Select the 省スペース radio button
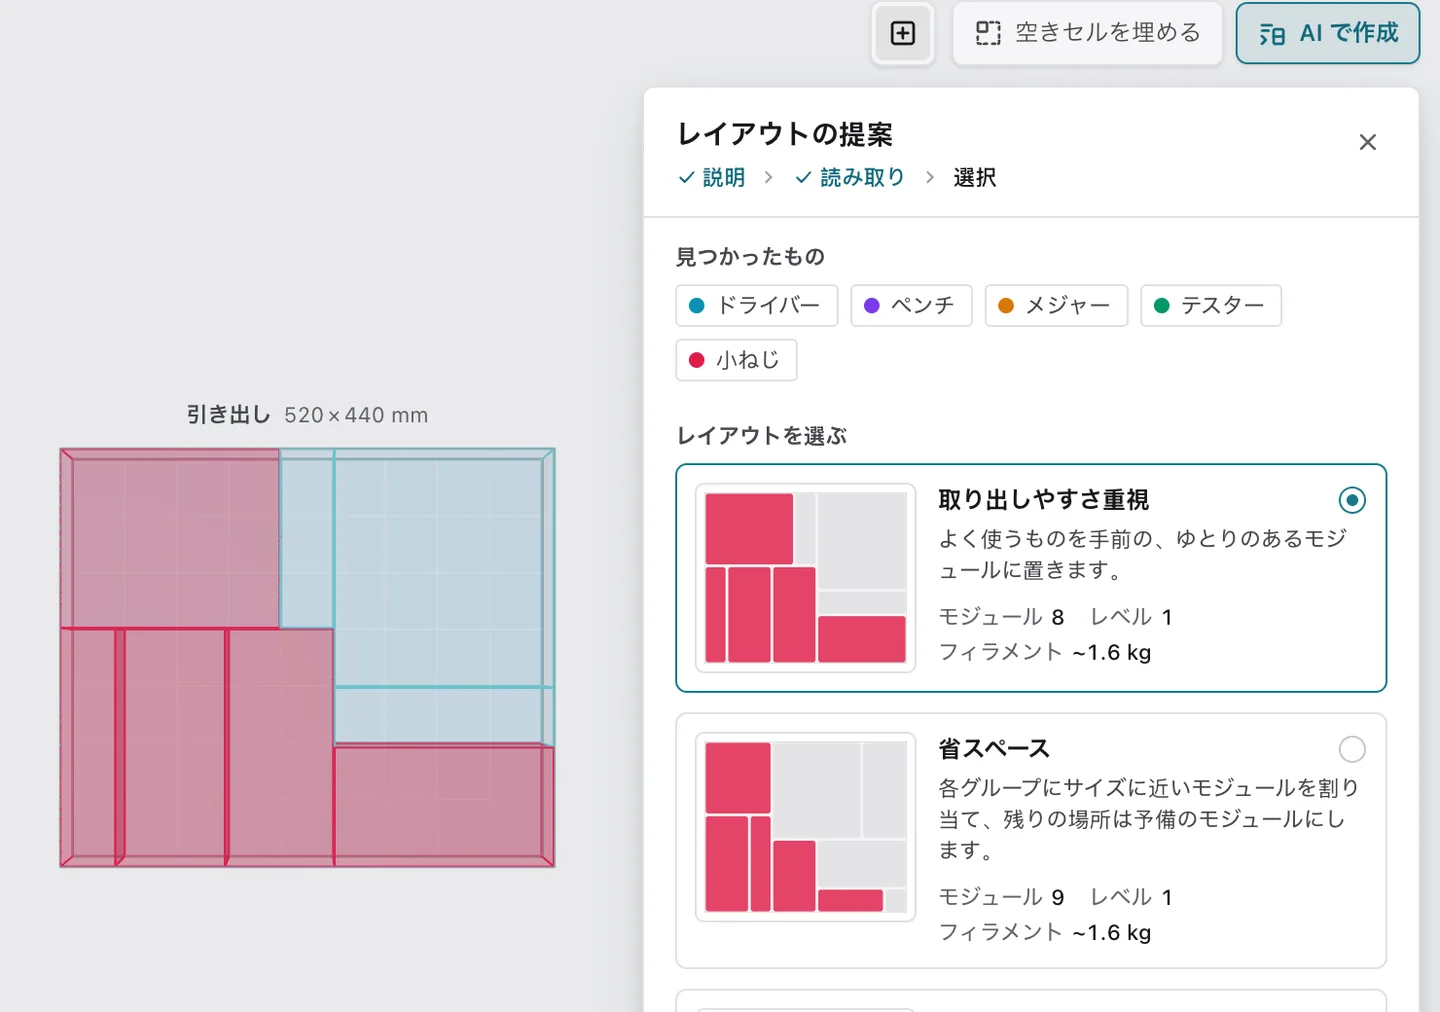The width and height of the screenshot is (1440, 1012). click(1352, 749)
